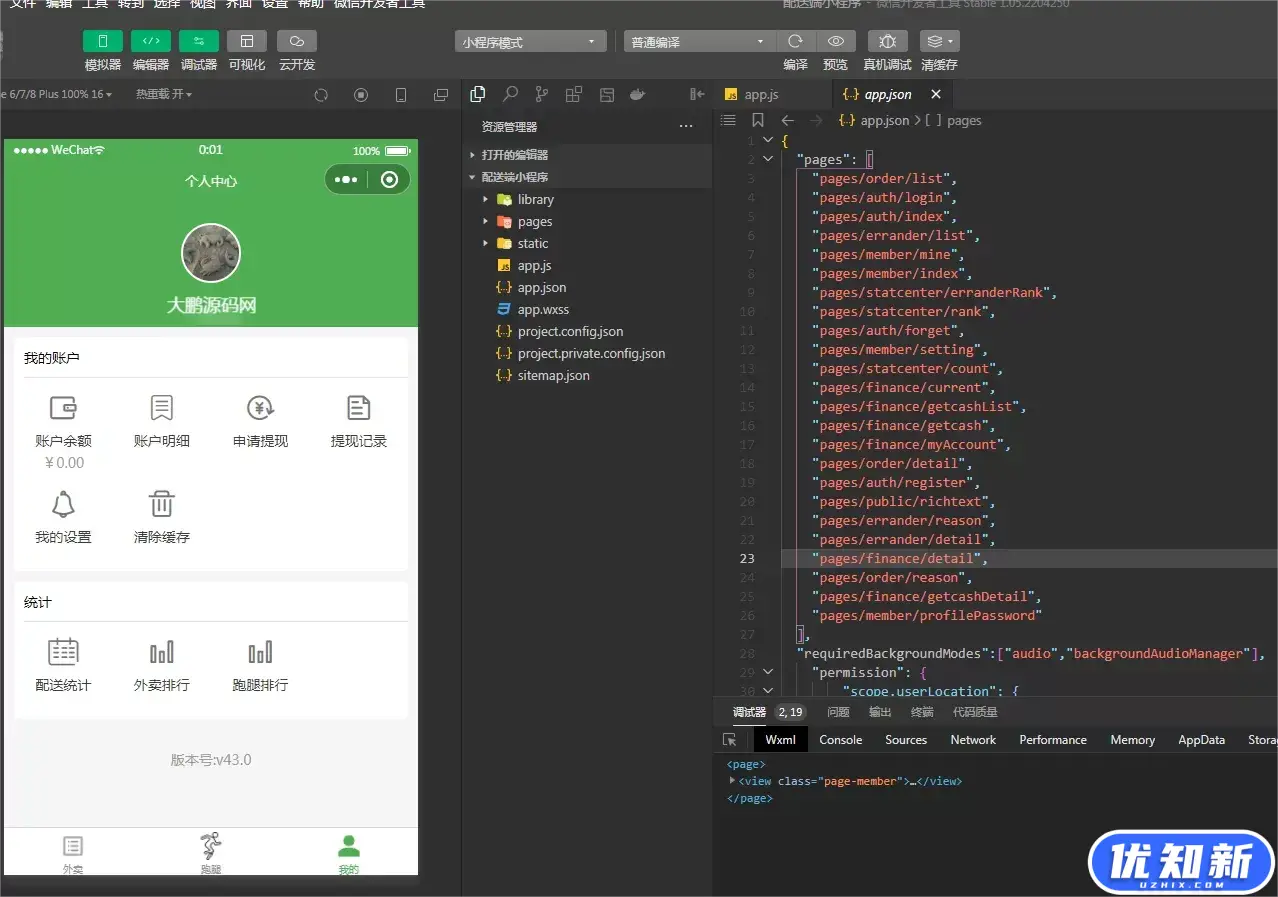Tap the user avatar in simulator
Screen dimensions: 1278x897
point(210,253)
